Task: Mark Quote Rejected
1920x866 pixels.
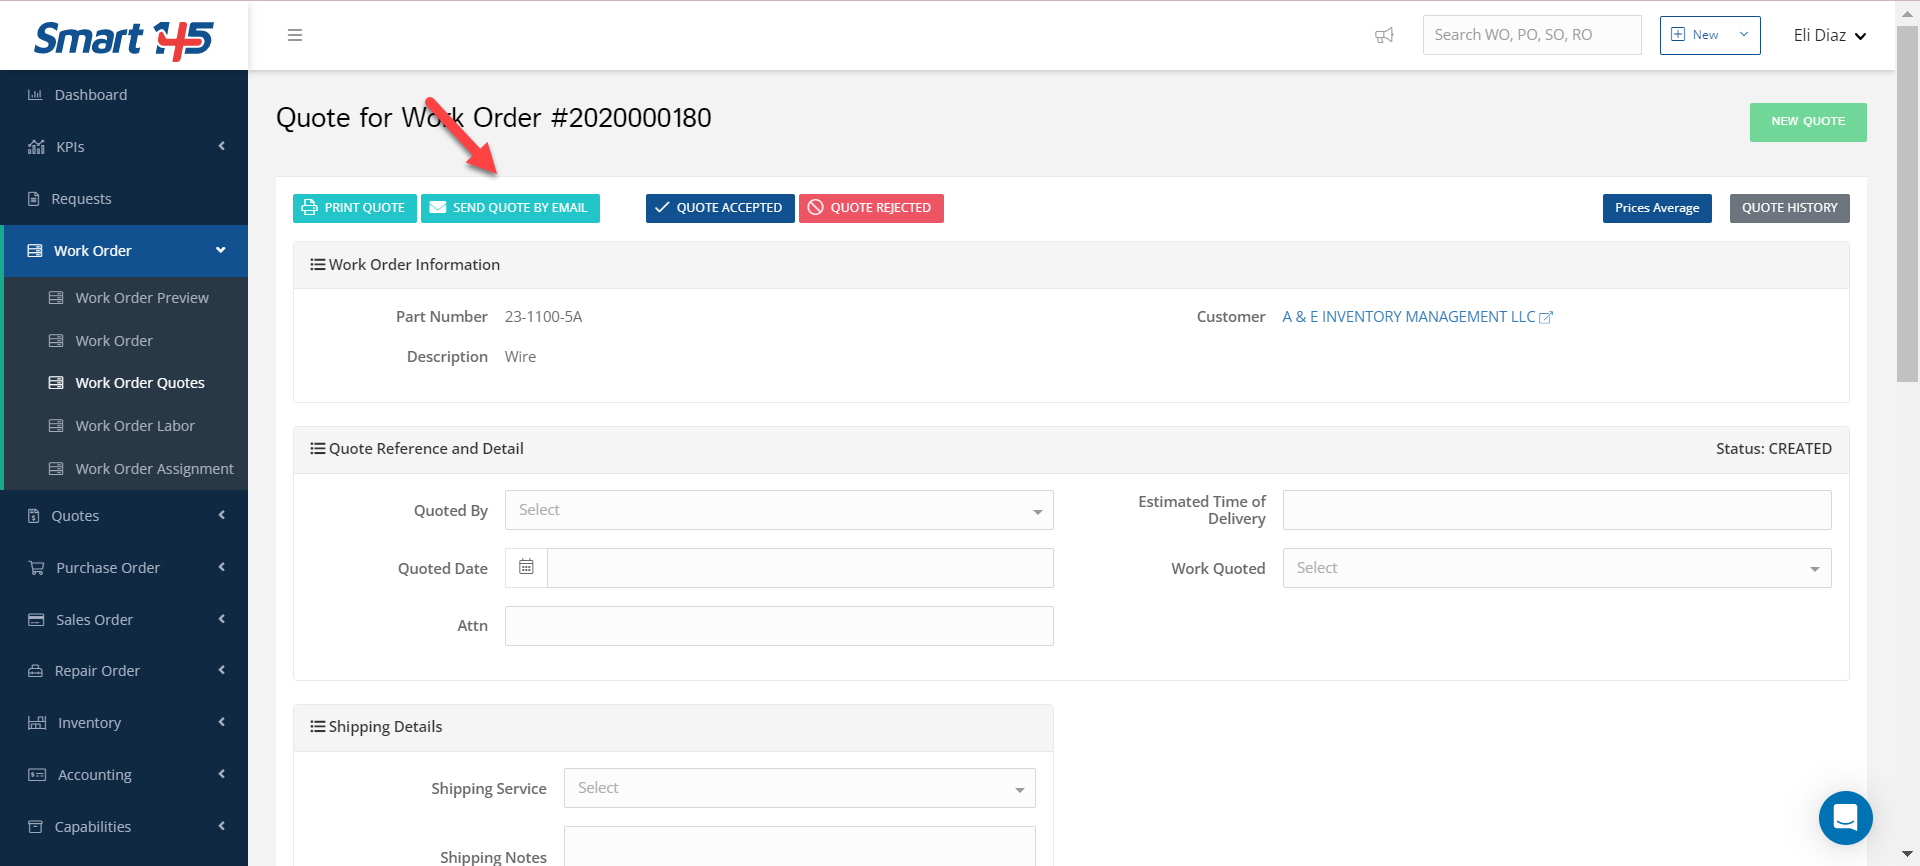Action: pos(871,208)
